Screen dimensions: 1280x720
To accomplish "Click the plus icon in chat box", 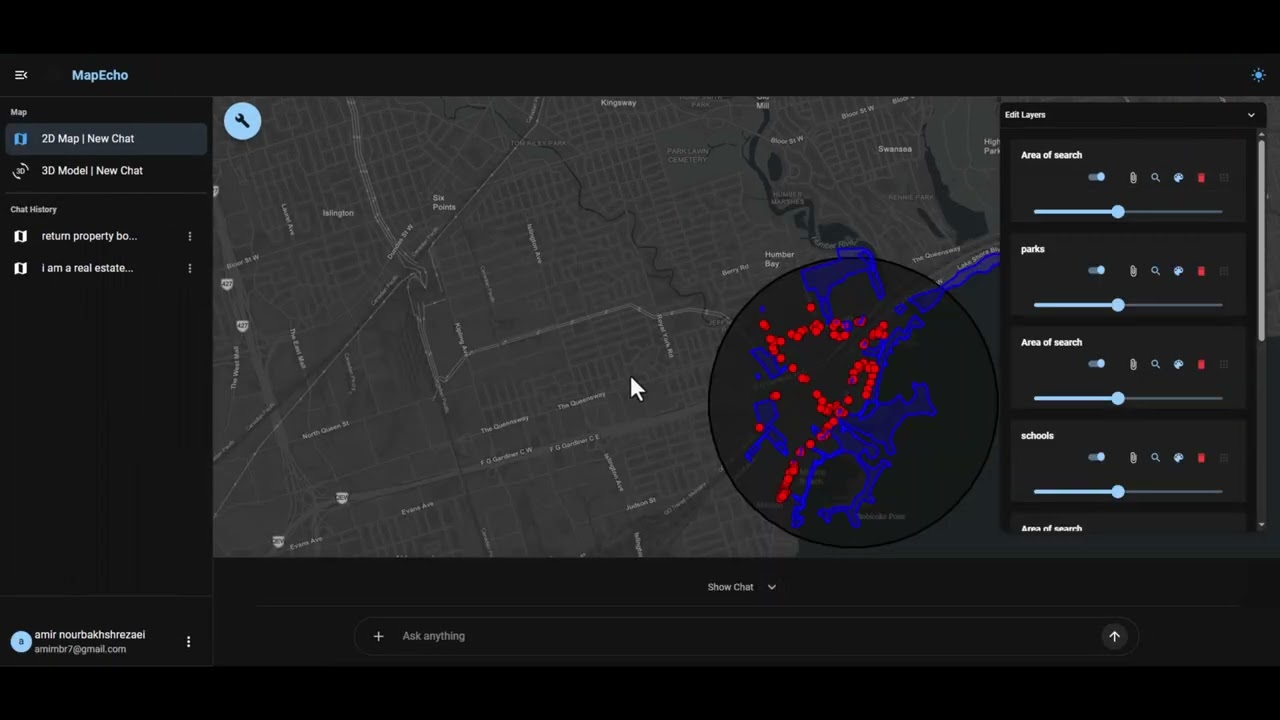I will 378,636.
